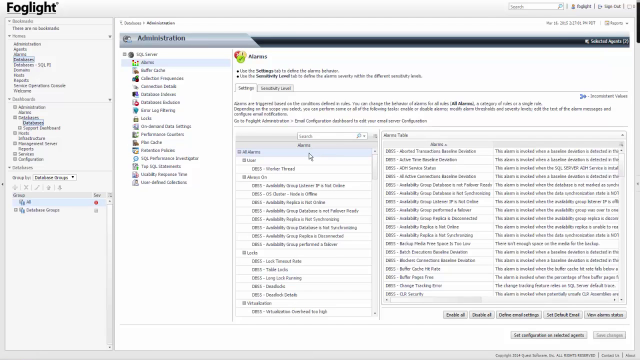
Task: Open SQL Performance Investigator icon
Action: 136,158
